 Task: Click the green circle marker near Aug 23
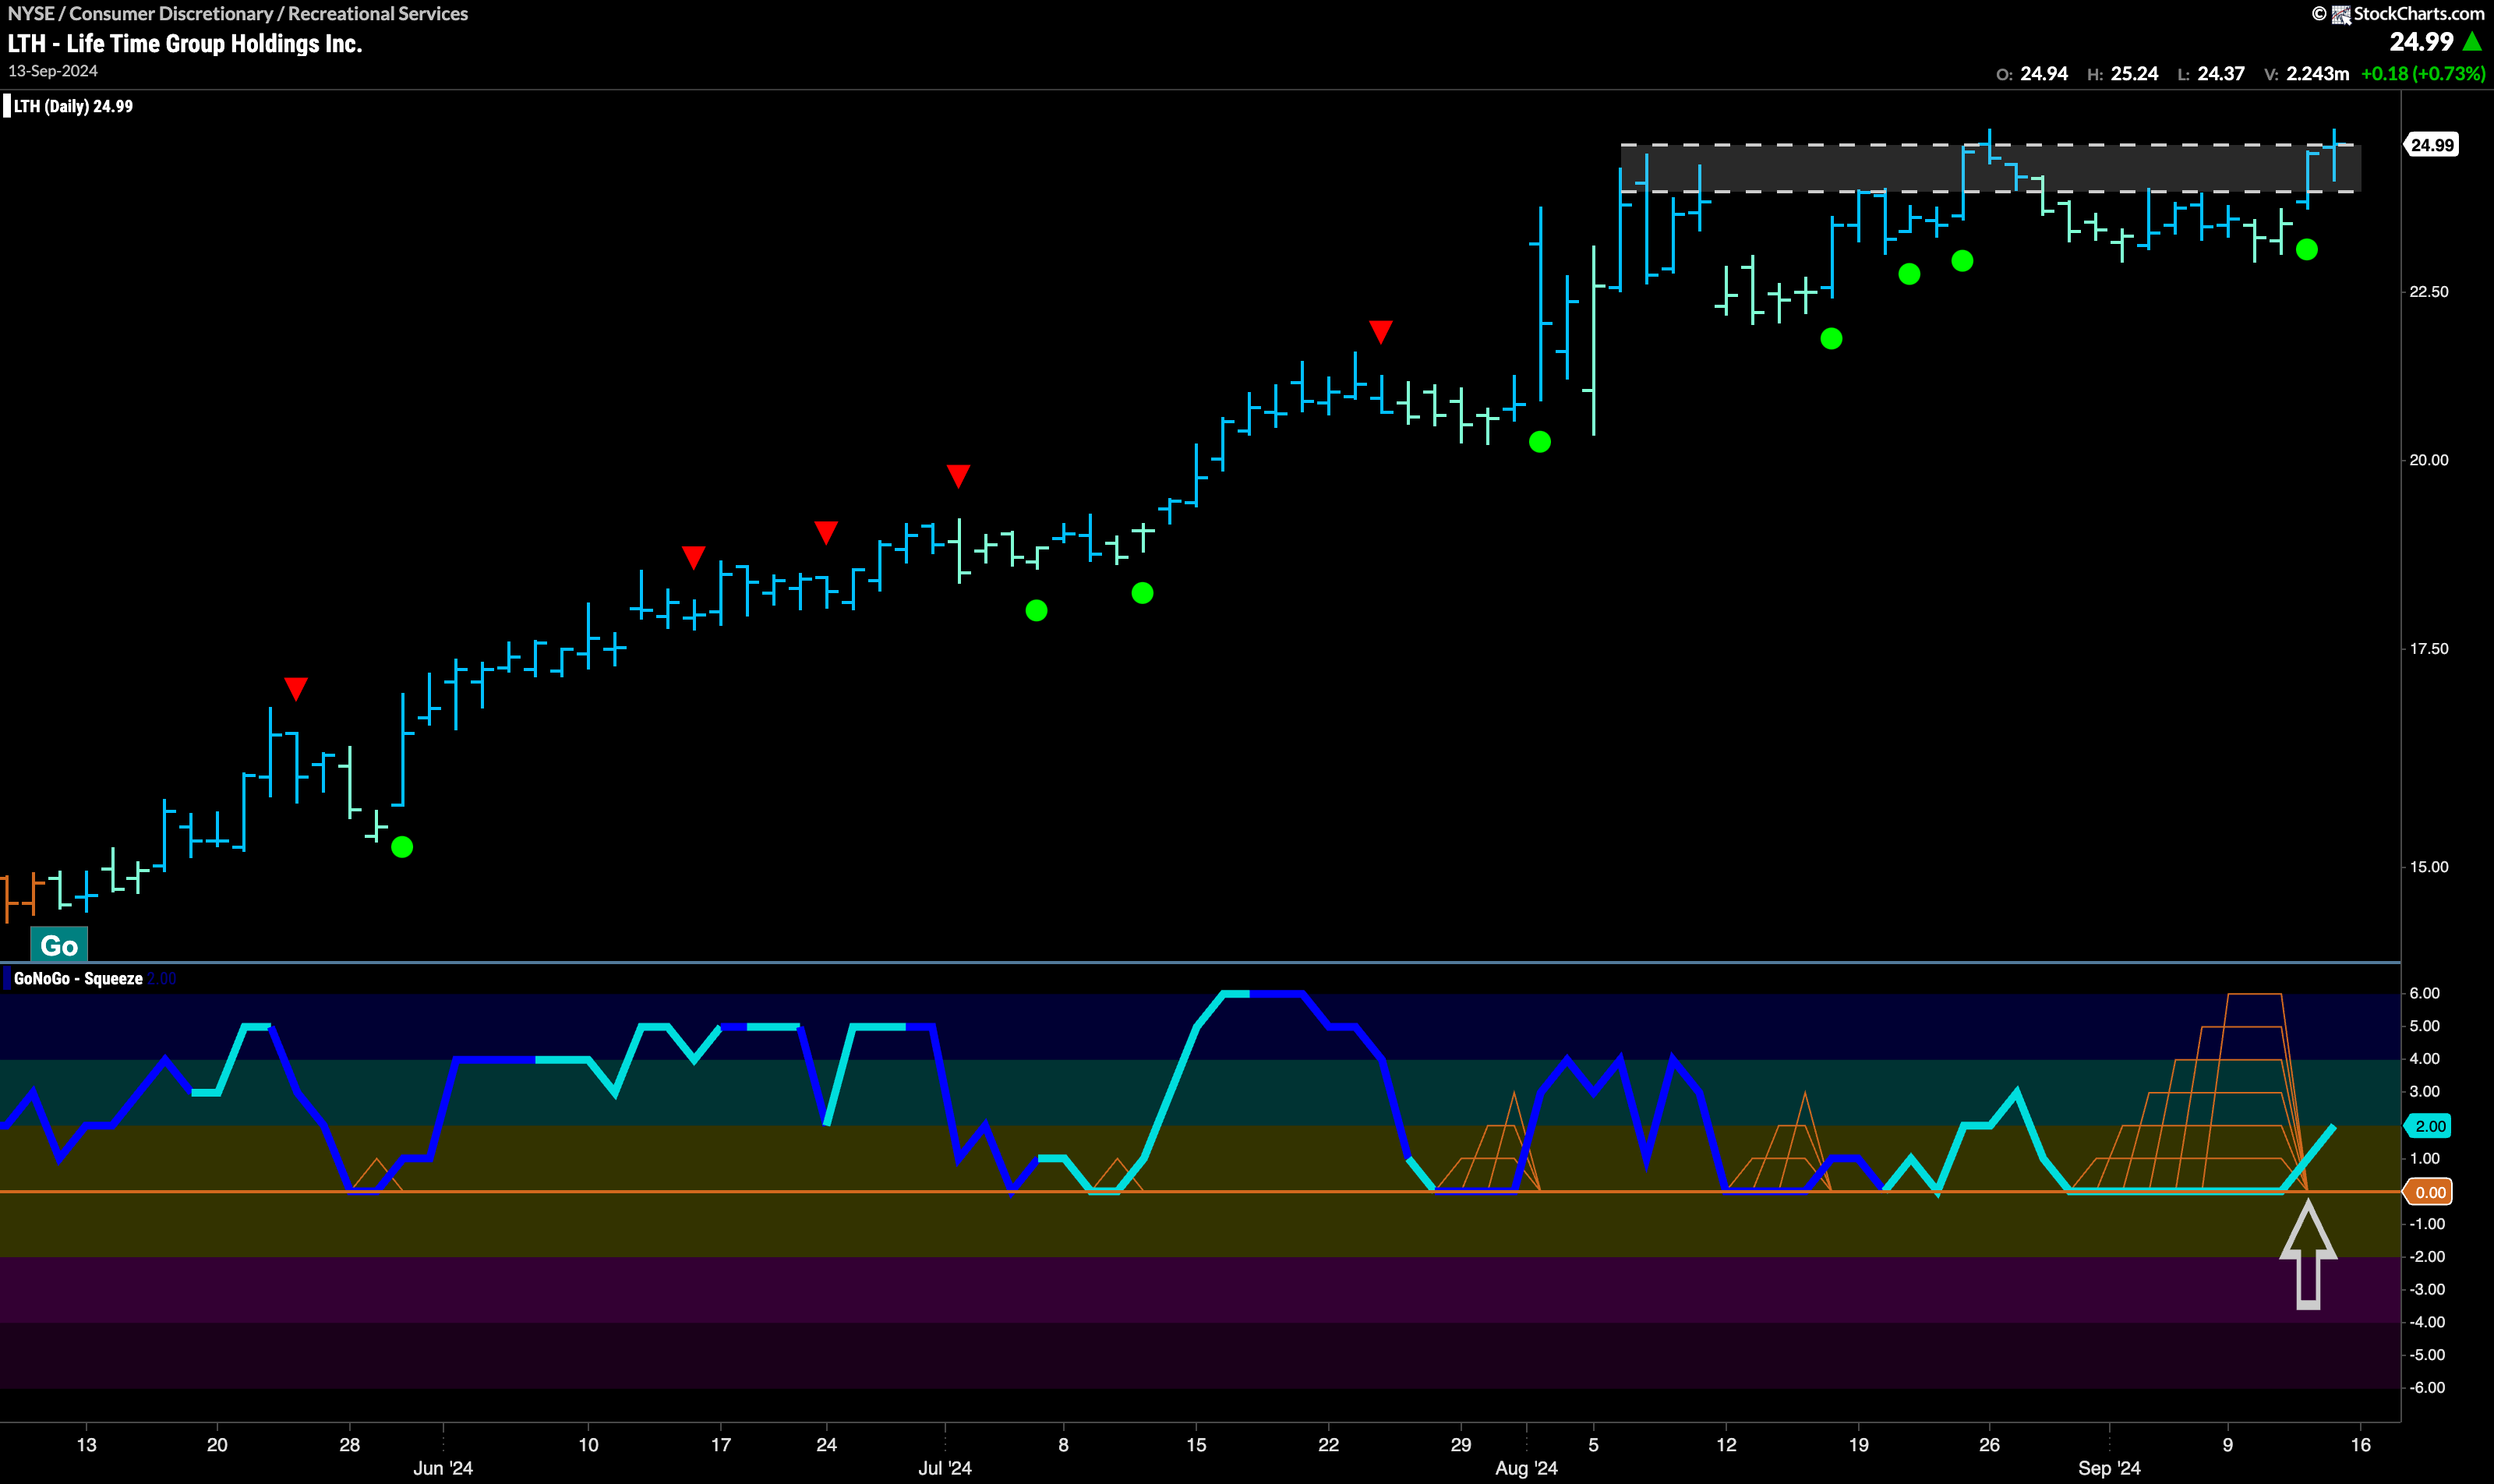pos(1963,261)
